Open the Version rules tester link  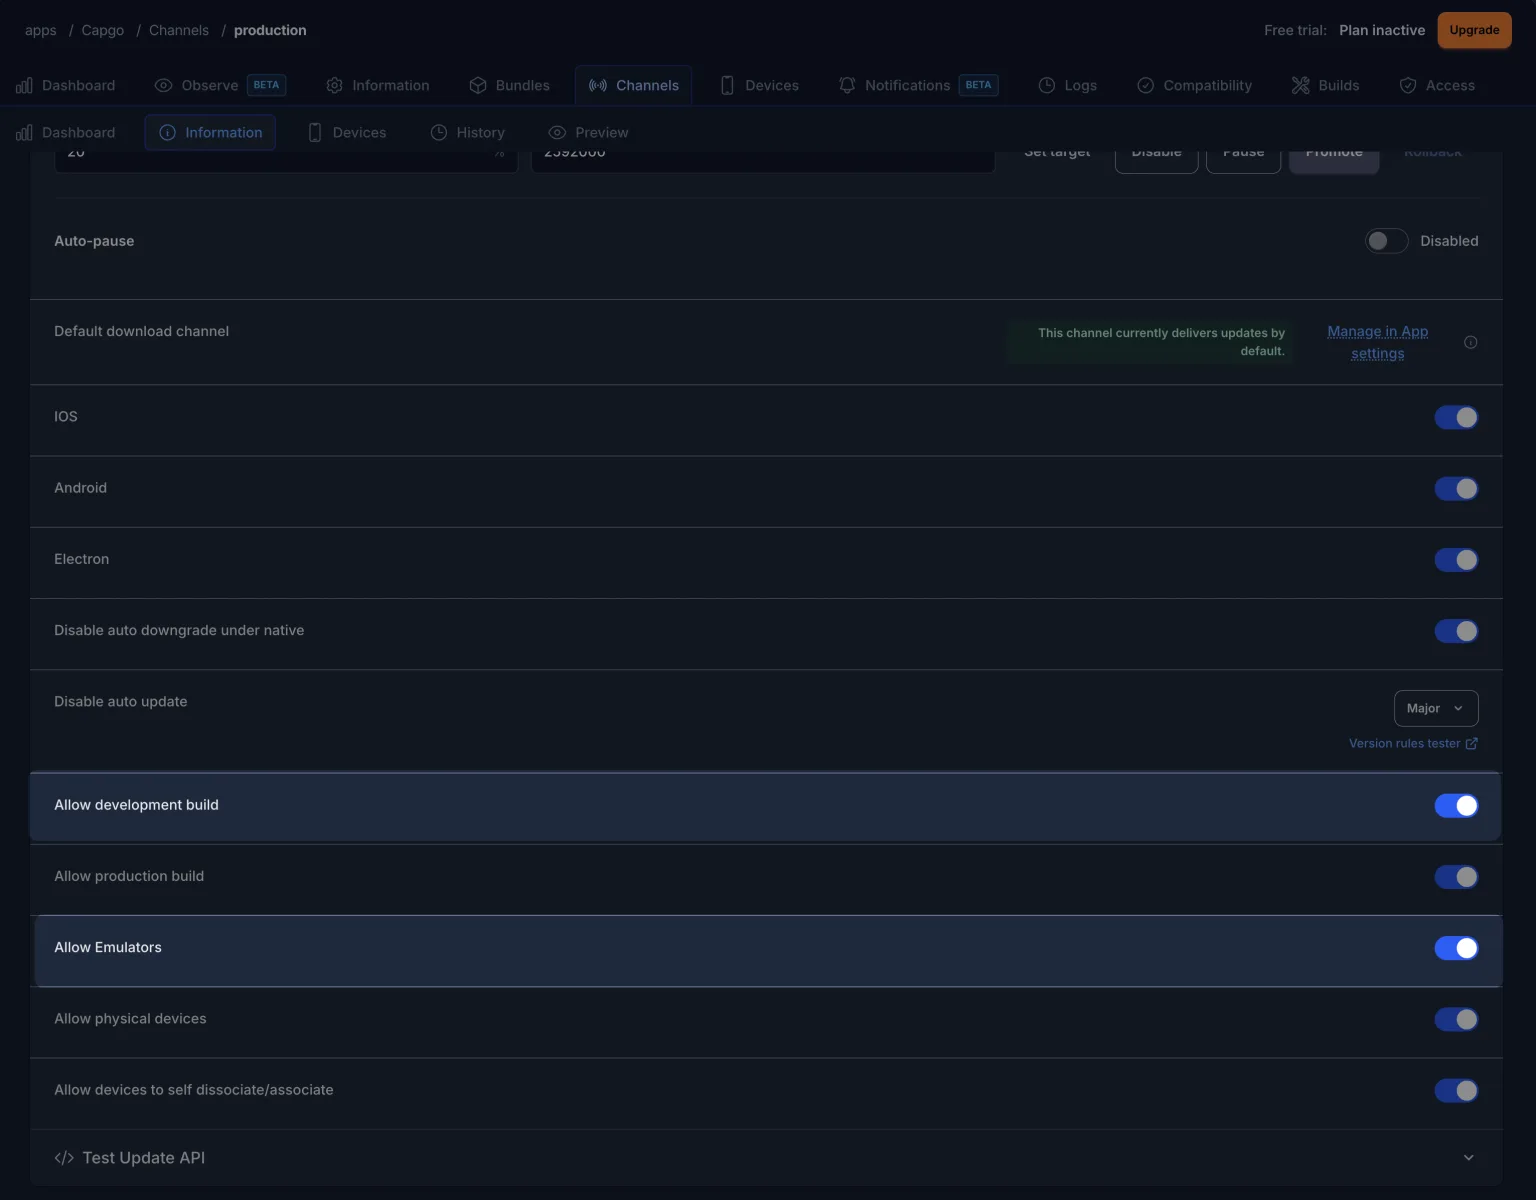coord(1413,743)
